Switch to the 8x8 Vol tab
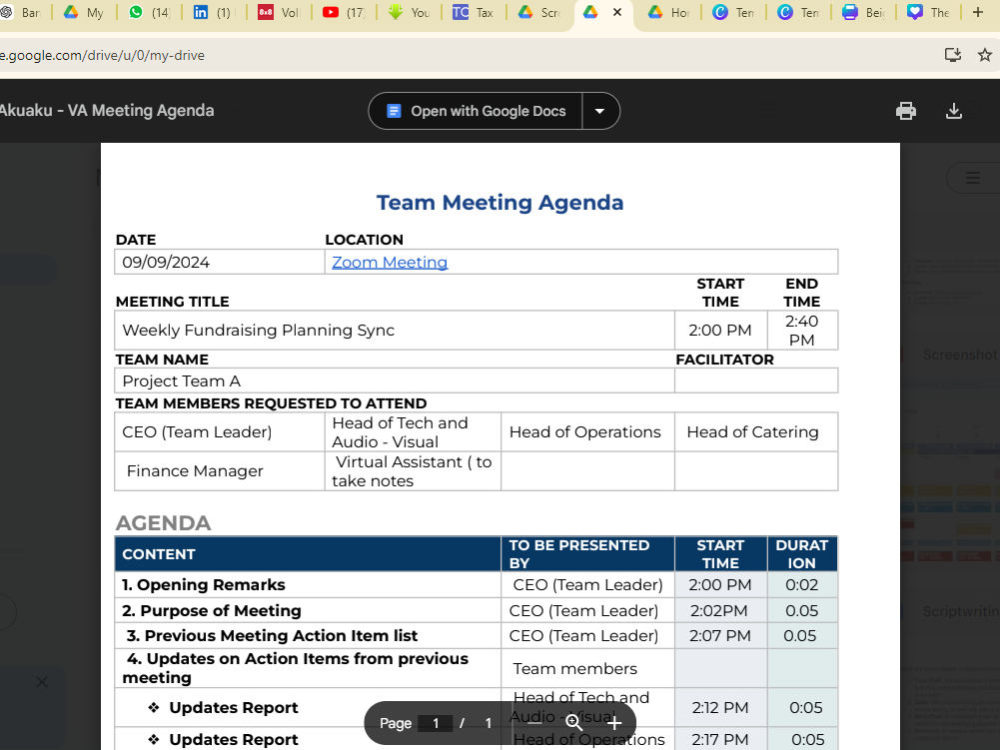1000x750 pixels. [278, 12]
